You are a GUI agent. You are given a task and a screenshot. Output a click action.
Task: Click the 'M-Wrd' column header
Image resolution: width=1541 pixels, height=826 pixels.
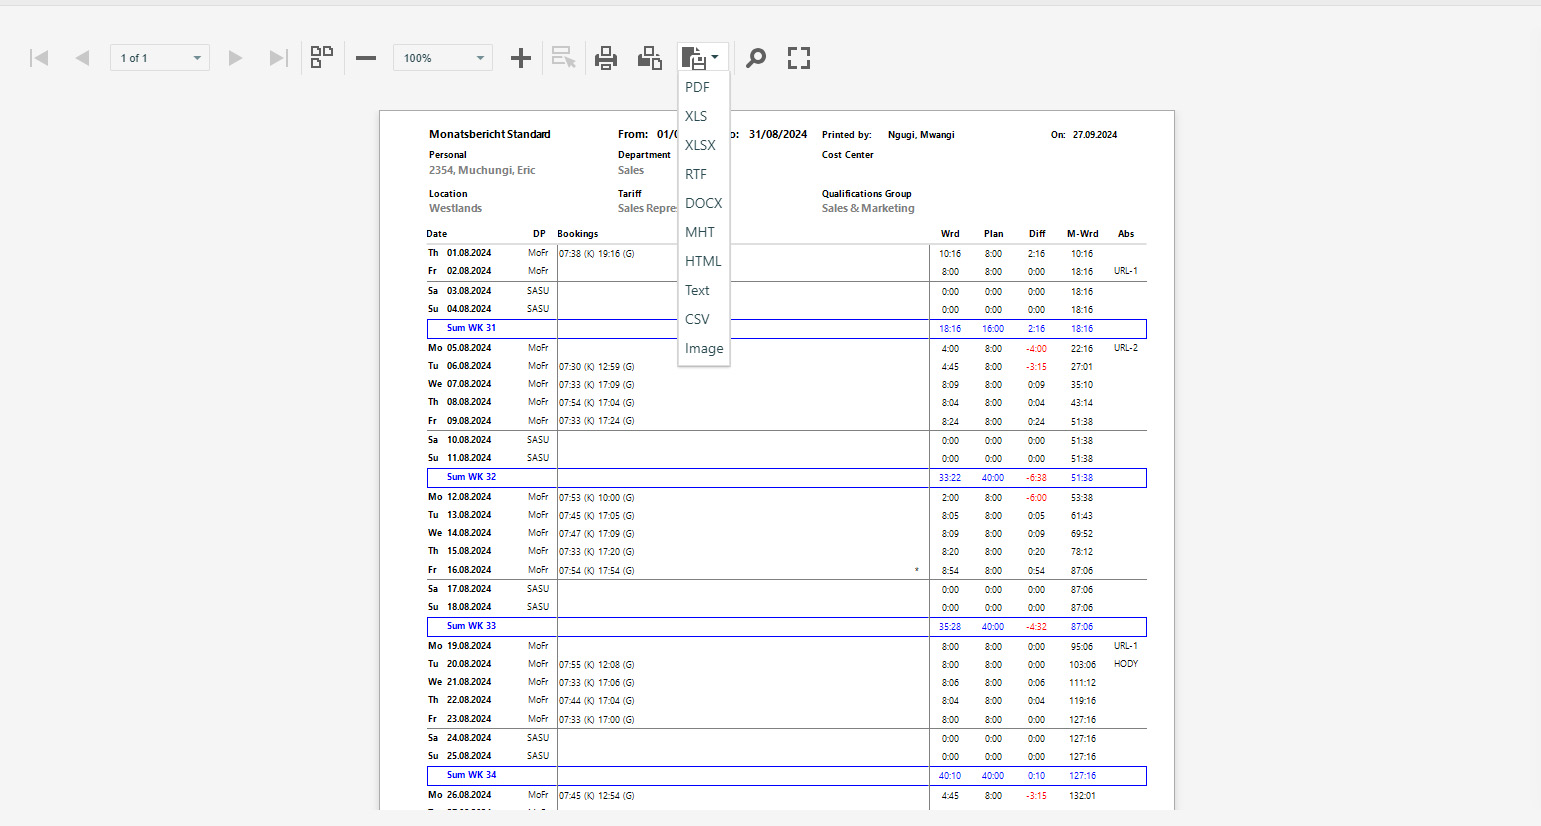(1082, 234)
